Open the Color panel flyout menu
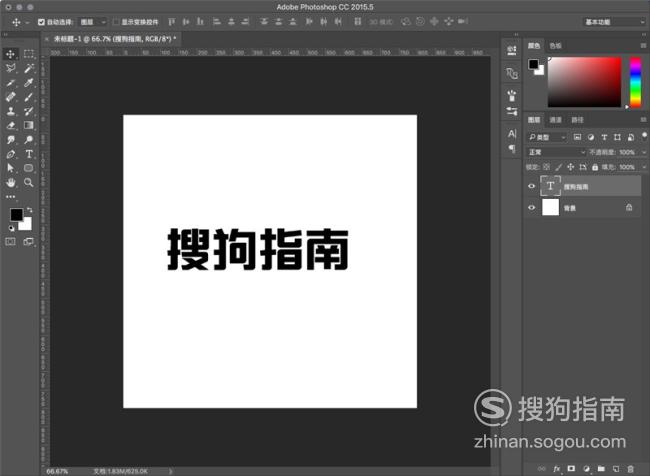This screenshot has height=476, width=650. tap(643, 45)
